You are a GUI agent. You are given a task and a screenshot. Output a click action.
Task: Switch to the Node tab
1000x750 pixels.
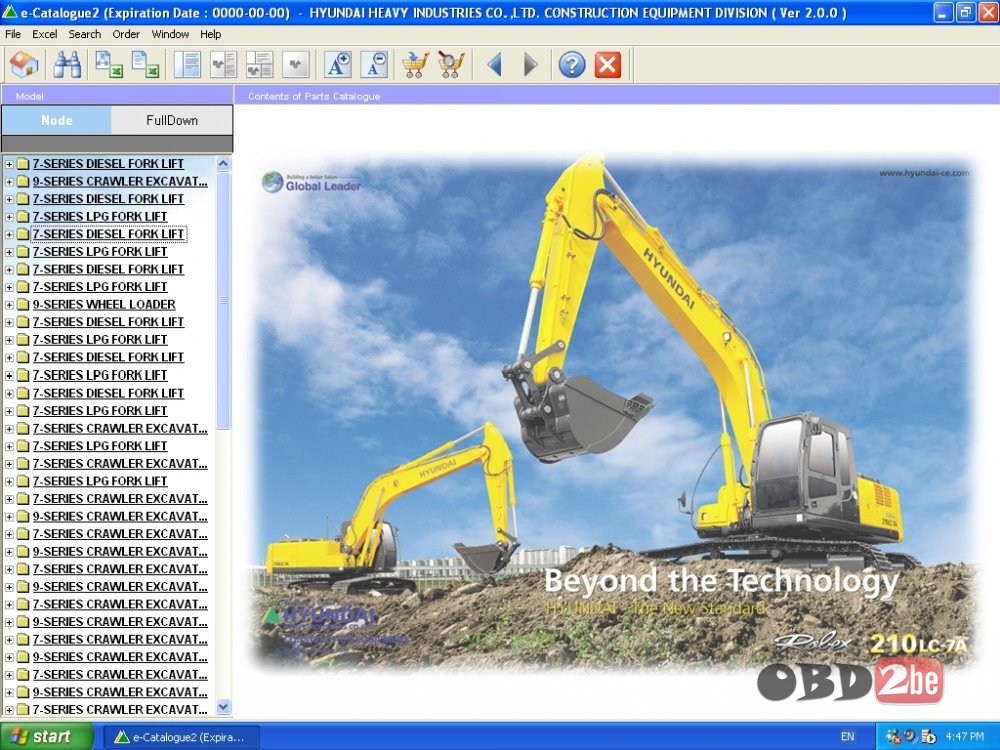(57, 120)
